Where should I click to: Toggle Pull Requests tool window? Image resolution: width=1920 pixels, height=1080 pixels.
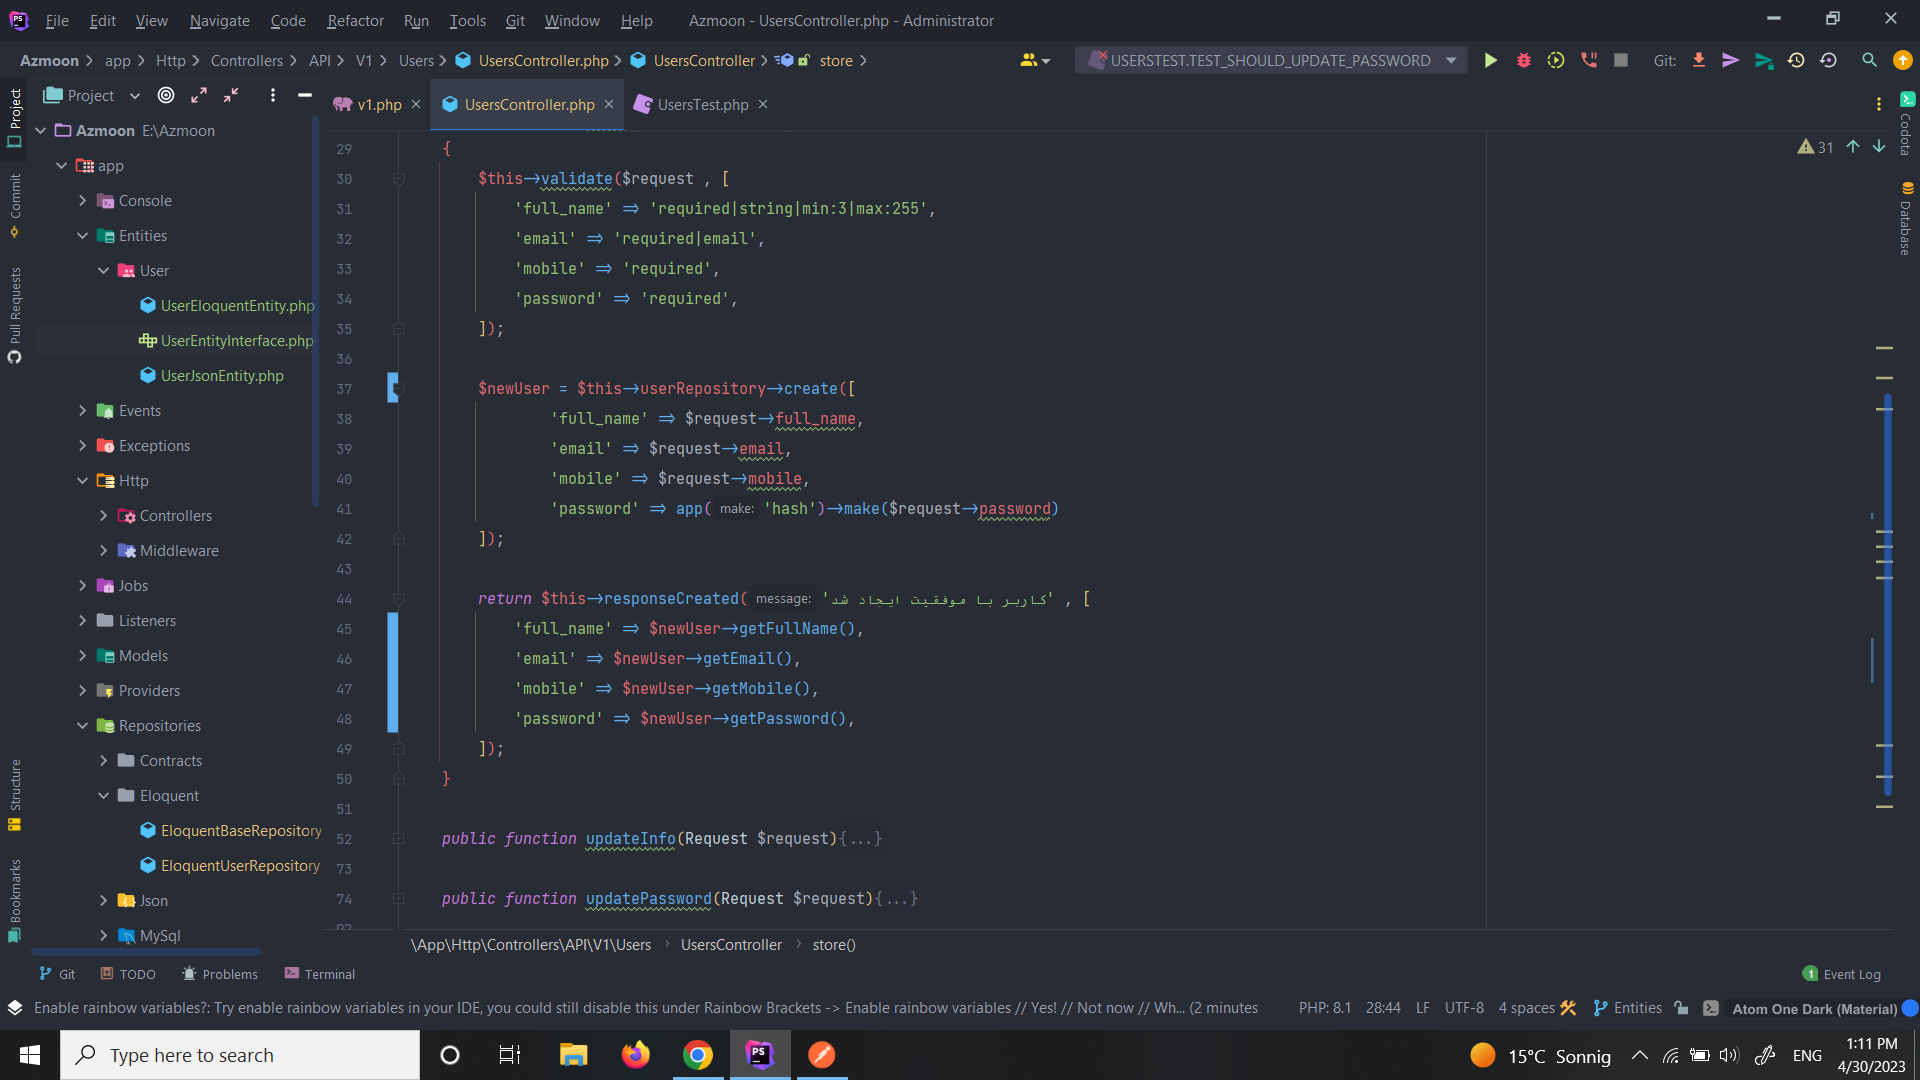(15, 315)
